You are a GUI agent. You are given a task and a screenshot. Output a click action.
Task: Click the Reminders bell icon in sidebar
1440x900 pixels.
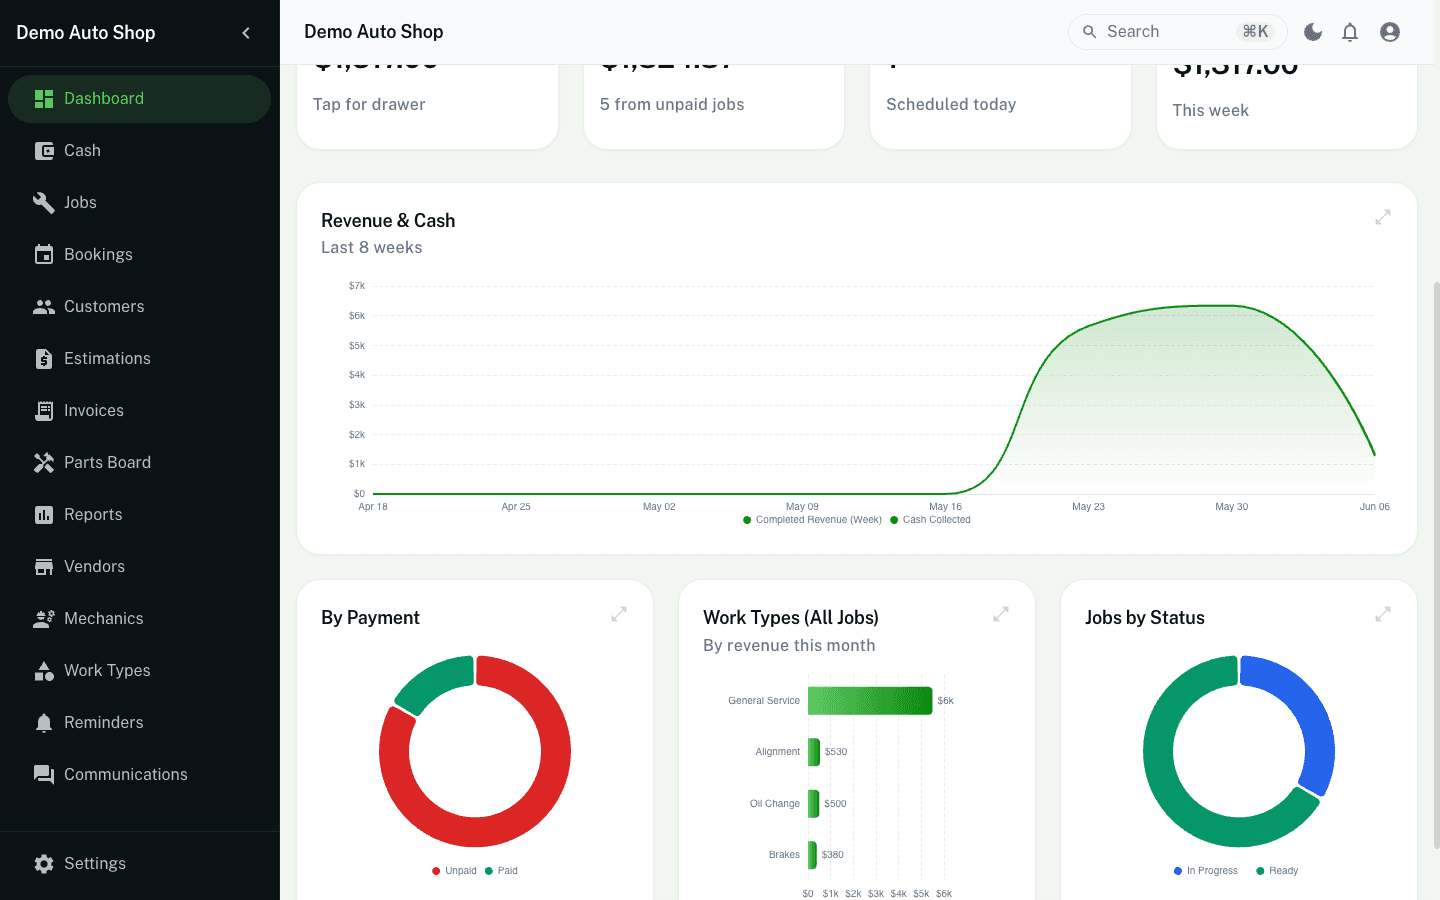click(44, 722)
